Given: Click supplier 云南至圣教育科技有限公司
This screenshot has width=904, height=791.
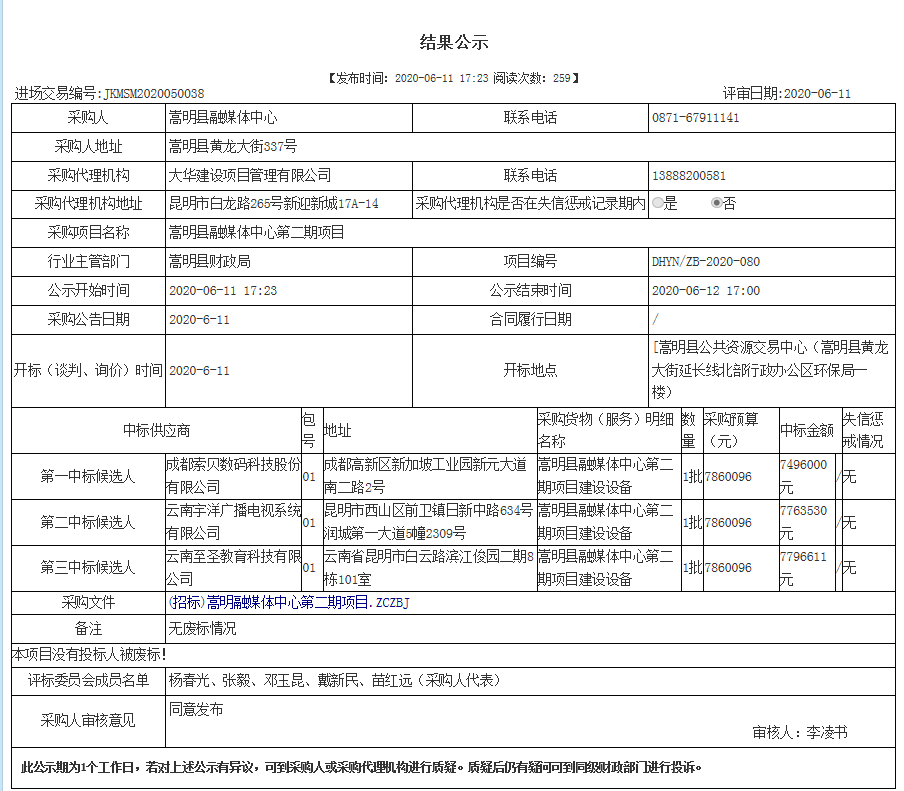Looking at the screenshot, I should point(233,566).
